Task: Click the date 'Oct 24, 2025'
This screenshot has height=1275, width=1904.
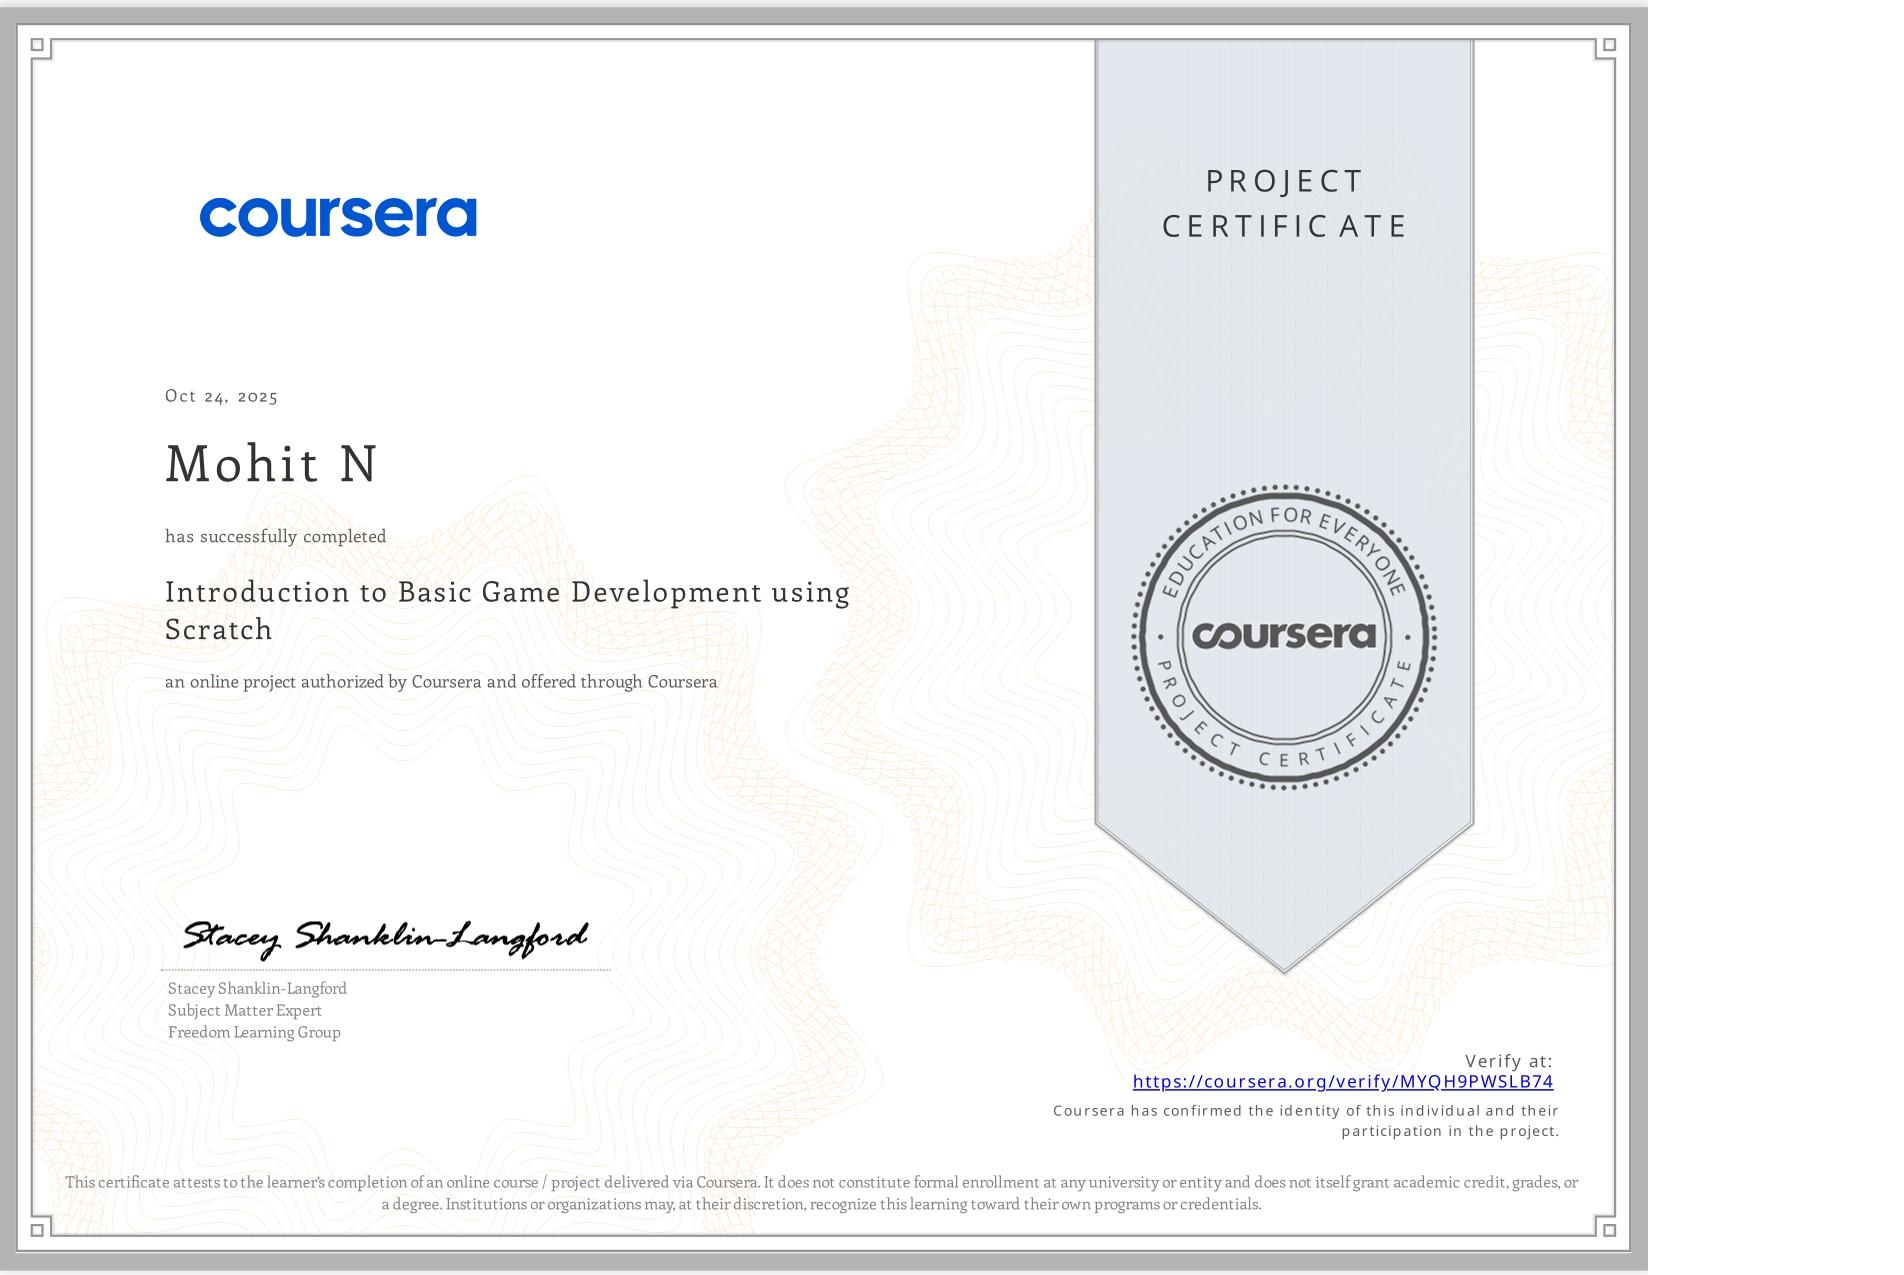Action: [222, 396]
